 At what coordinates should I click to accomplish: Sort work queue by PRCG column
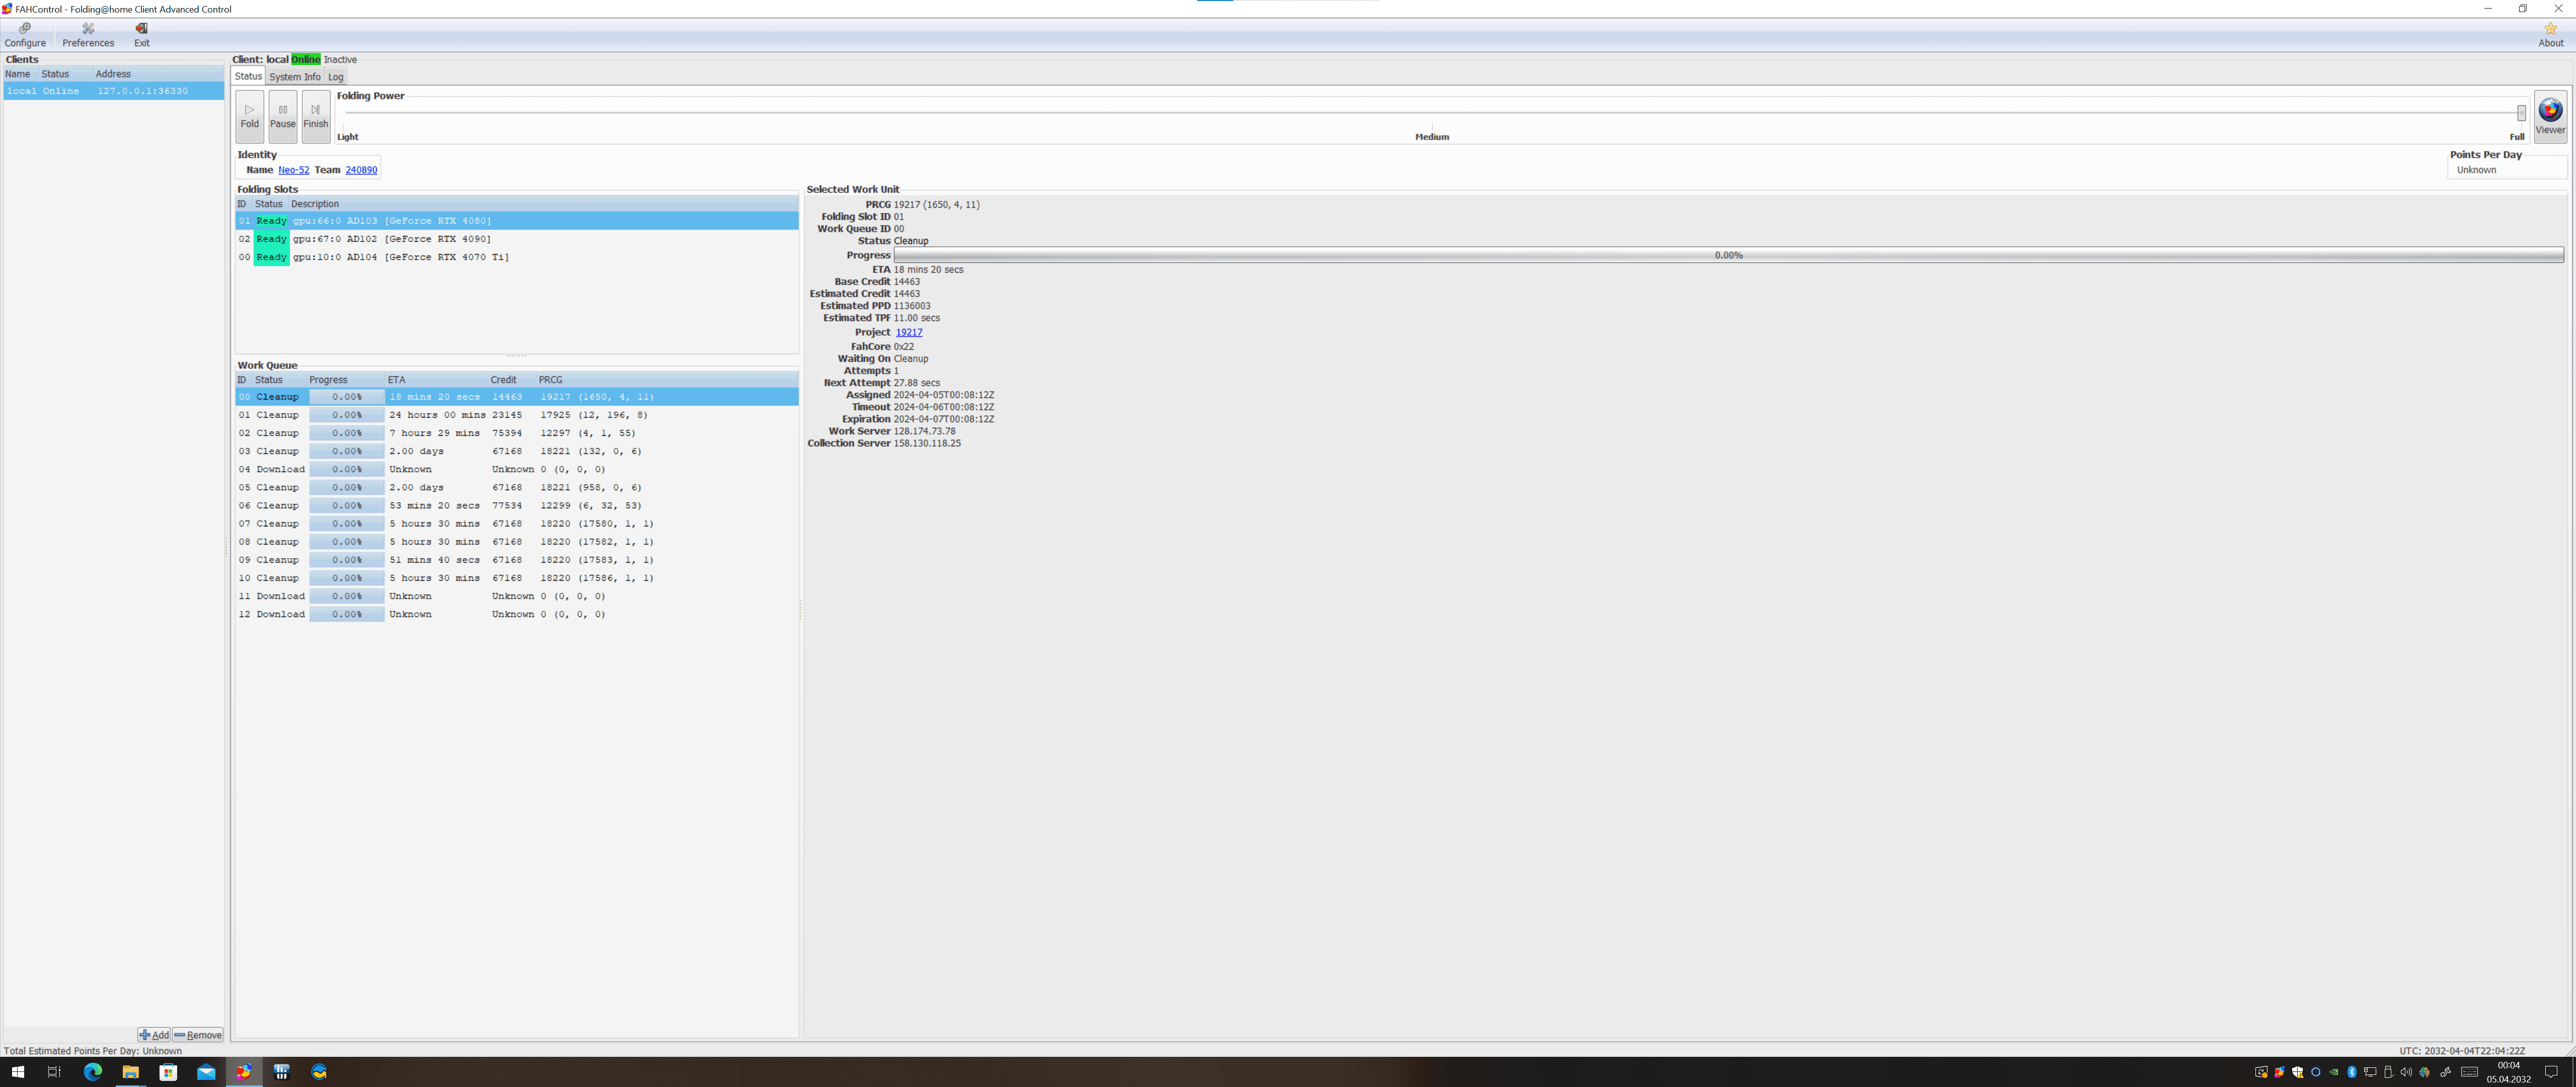(x=667, y=380)
